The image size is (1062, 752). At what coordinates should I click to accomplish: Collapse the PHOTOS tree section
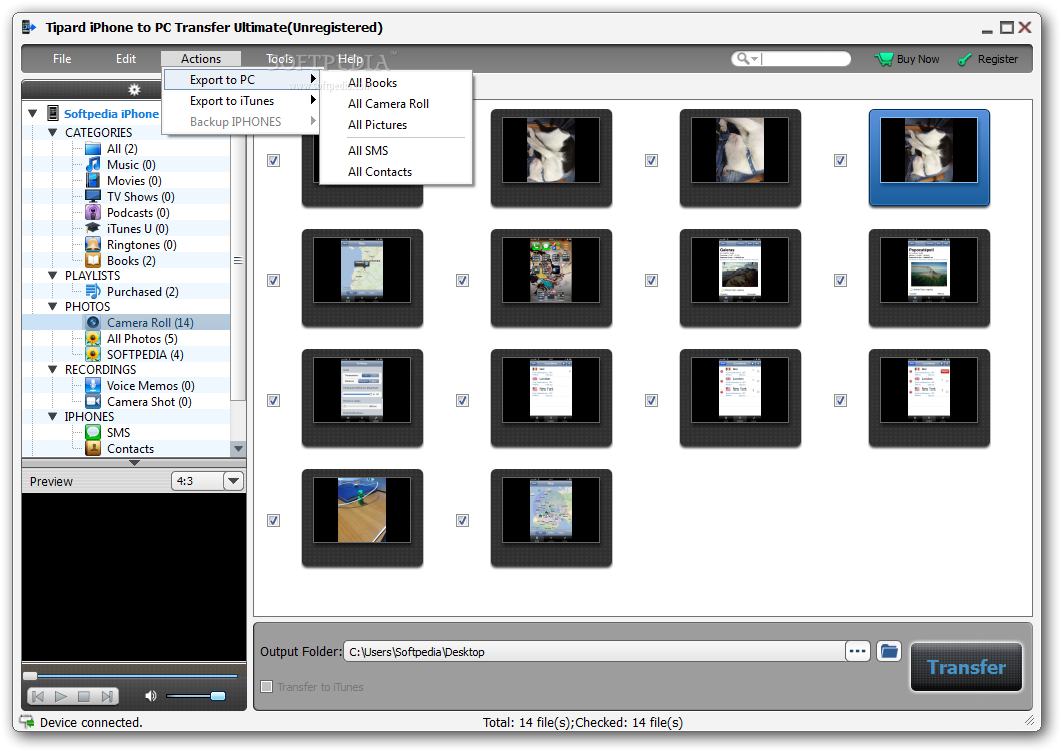(x=53, y=307)
